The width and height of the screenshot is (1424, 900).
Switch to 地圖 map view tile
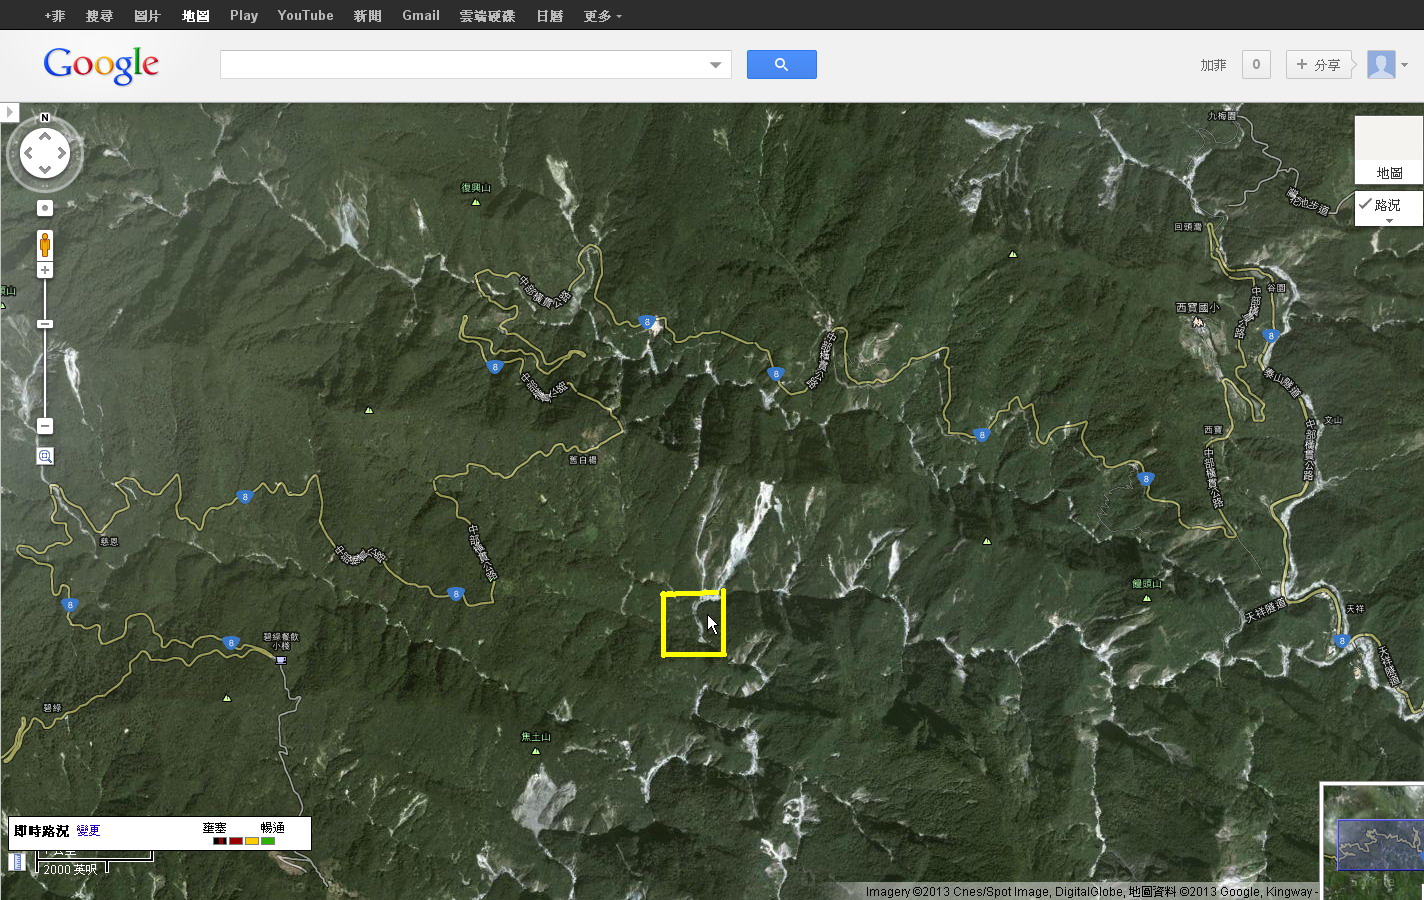tap(1388, 151)
